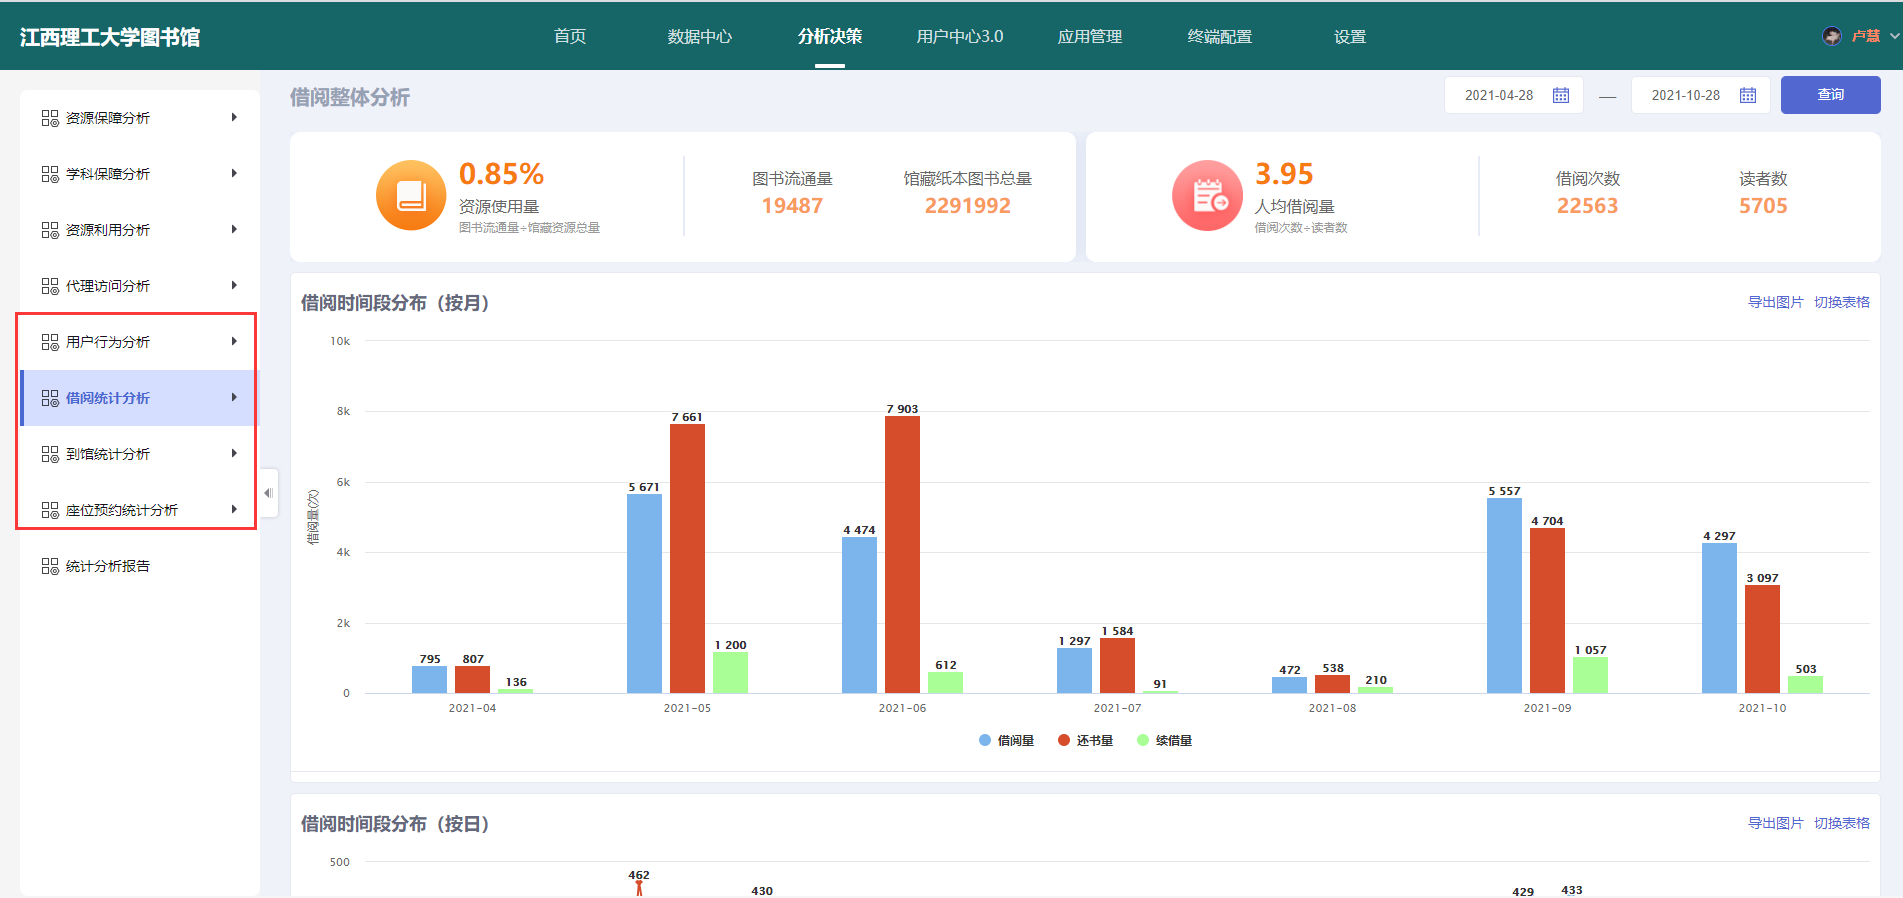Open the 设置 tab
The height and width of the screenshot is (898, 1903).
tap(1350, 36)
